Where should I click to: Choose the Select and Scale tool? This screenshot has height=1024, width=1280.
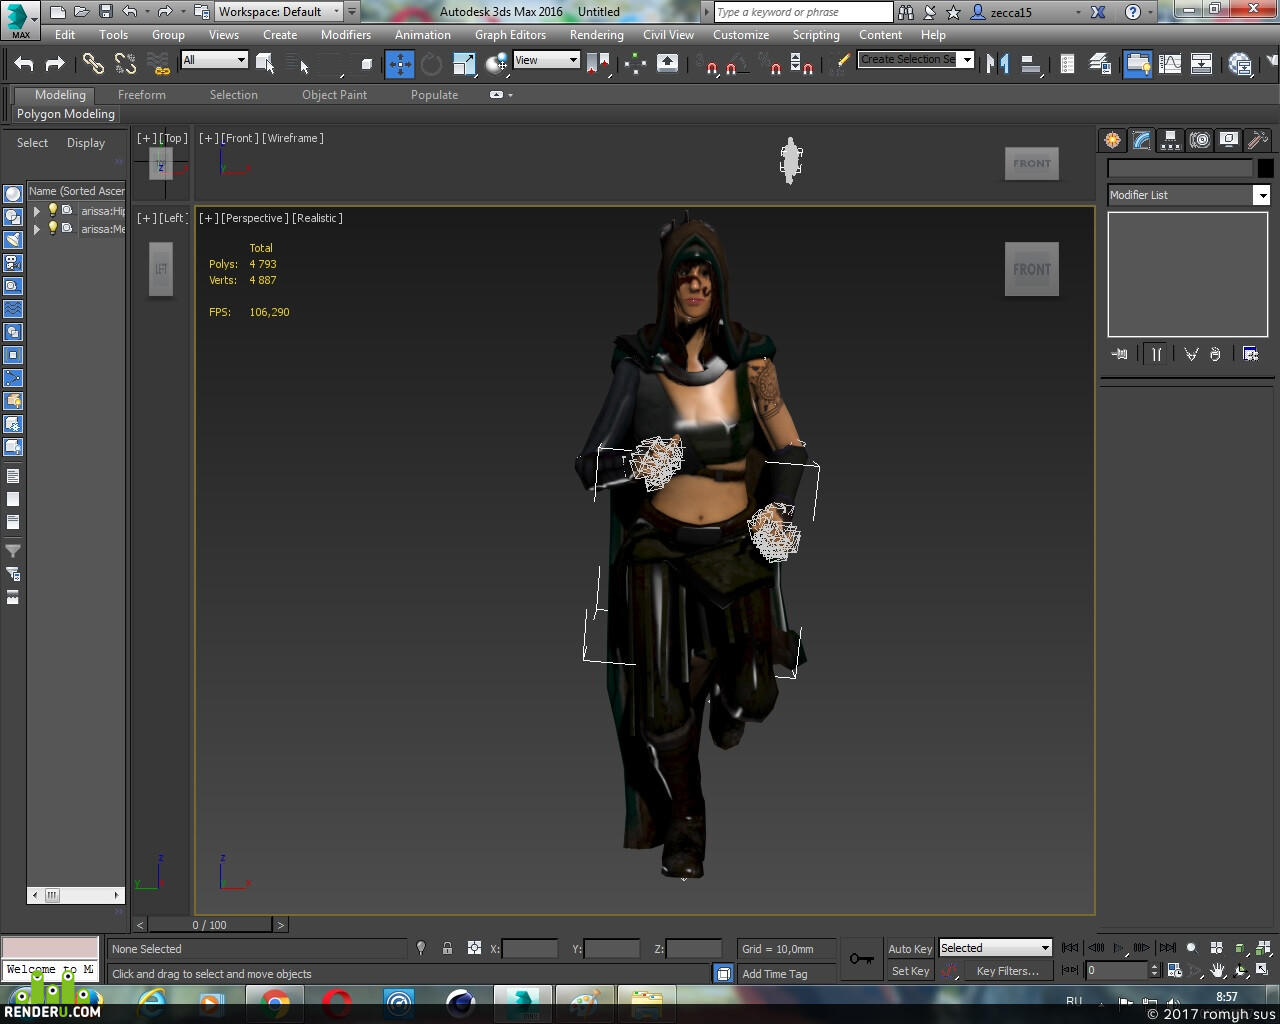click(464, 64)
